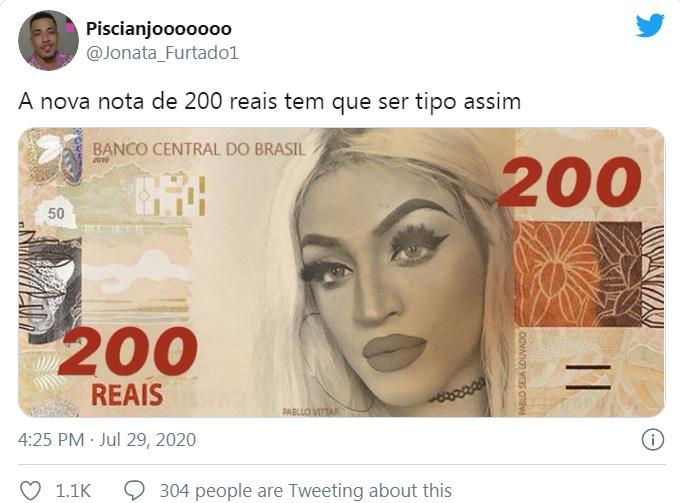
Task: Click the REAIS label on the banknote
Action: click(x=127, y=395)
